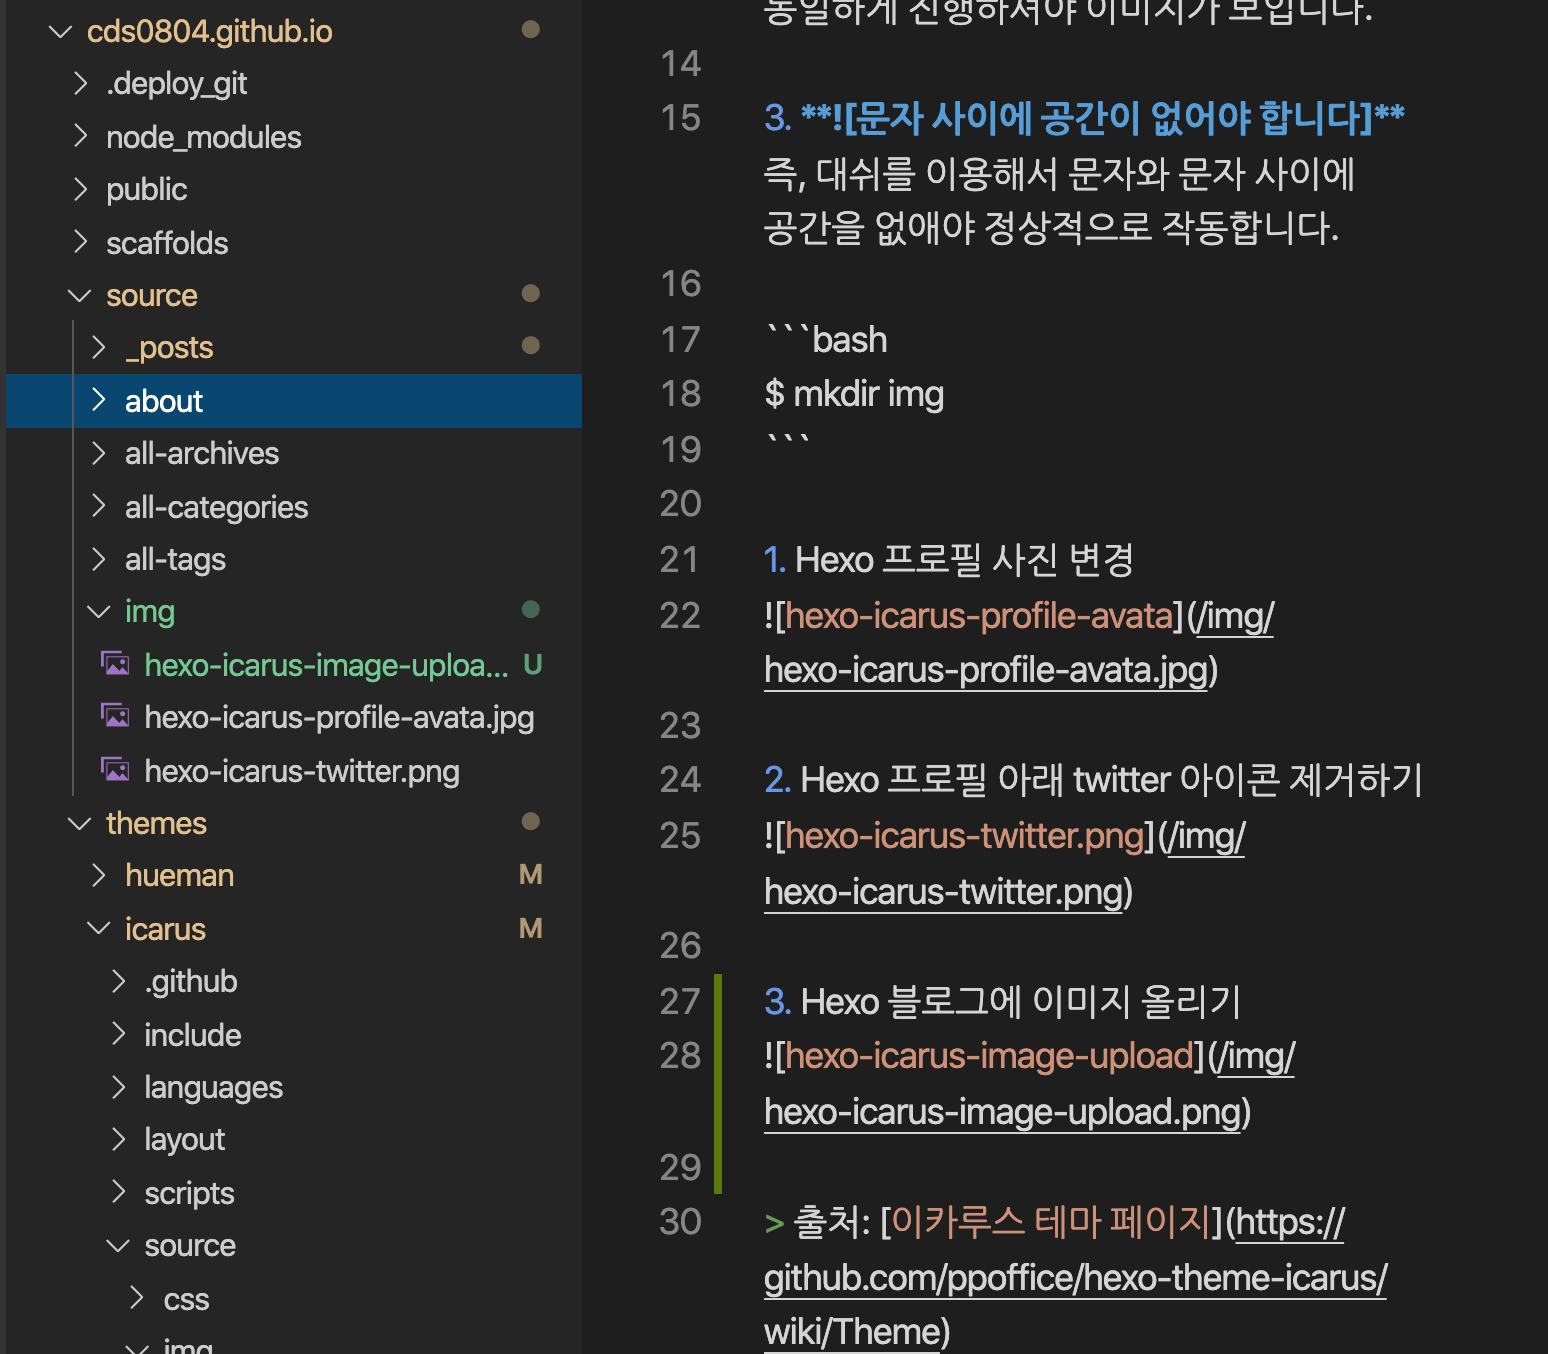
Task: Collapse the top-level source folder chevron
Action: [80, 296]
